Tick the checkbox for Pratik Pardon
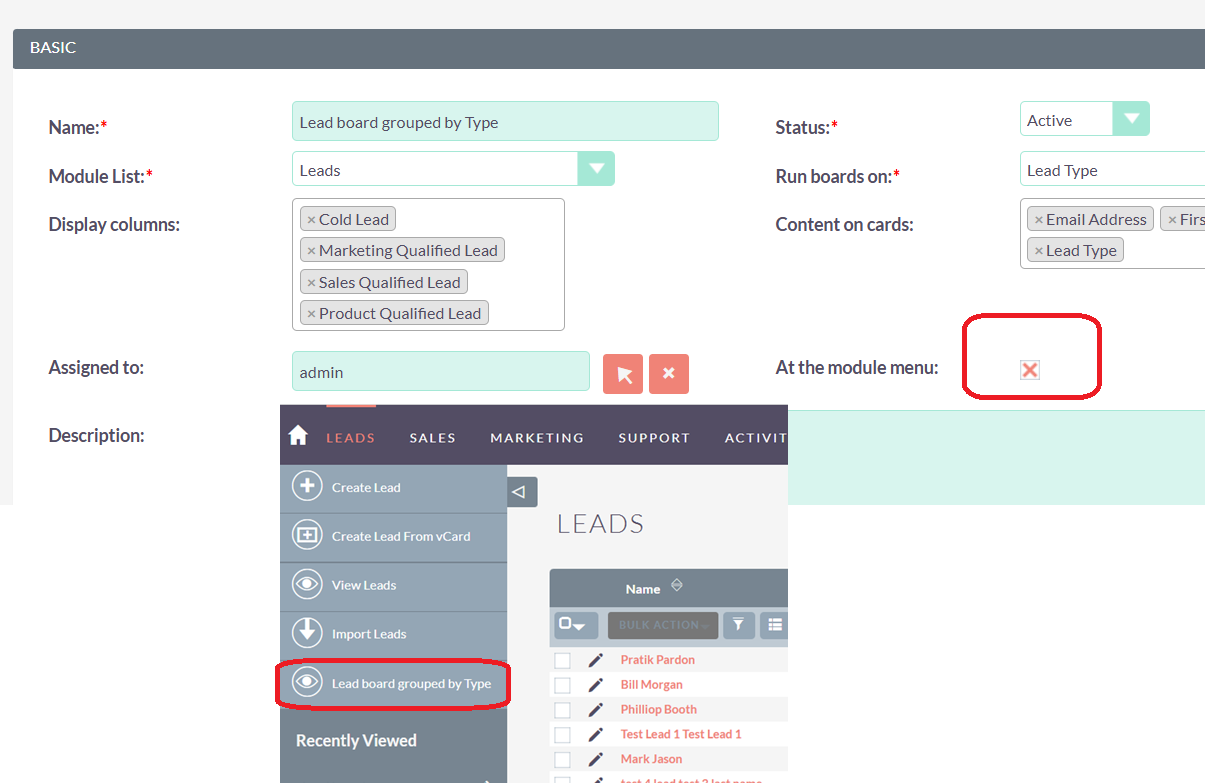This screenshot has width=1205, height=783. pyautogui.click(x=562, y=660)
